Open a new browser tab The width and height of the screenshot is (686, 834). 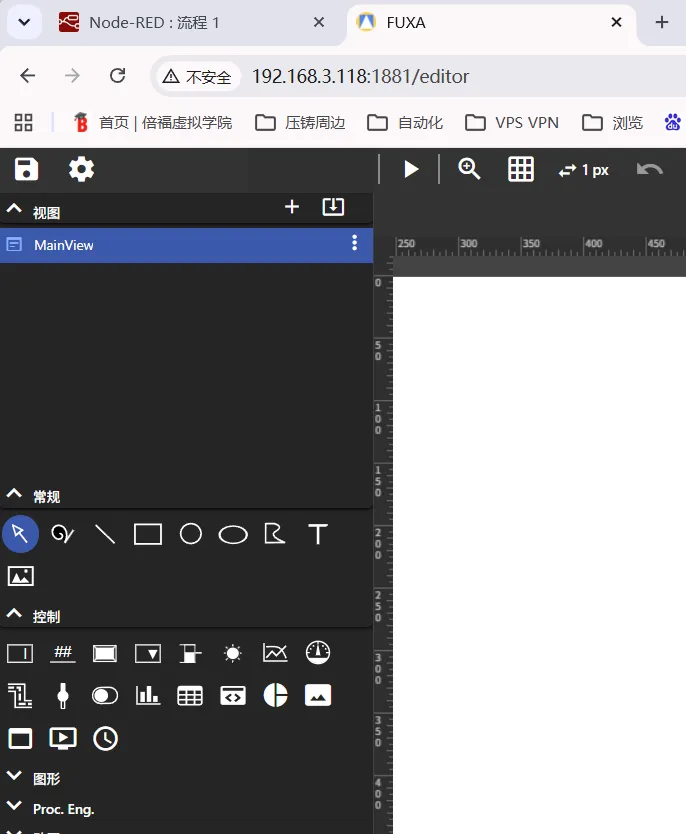tap(662, 22)
